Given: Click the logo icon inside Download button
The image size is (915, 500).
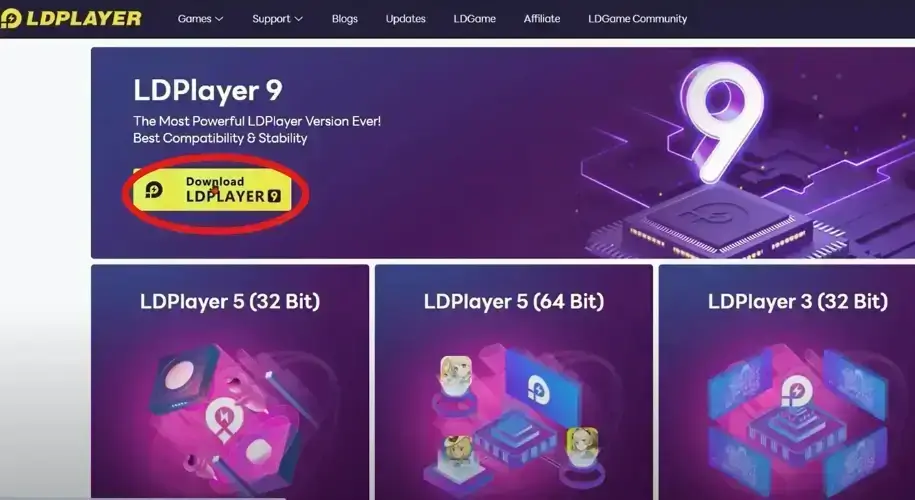Looking at the screenshot, I should point(154,190).
